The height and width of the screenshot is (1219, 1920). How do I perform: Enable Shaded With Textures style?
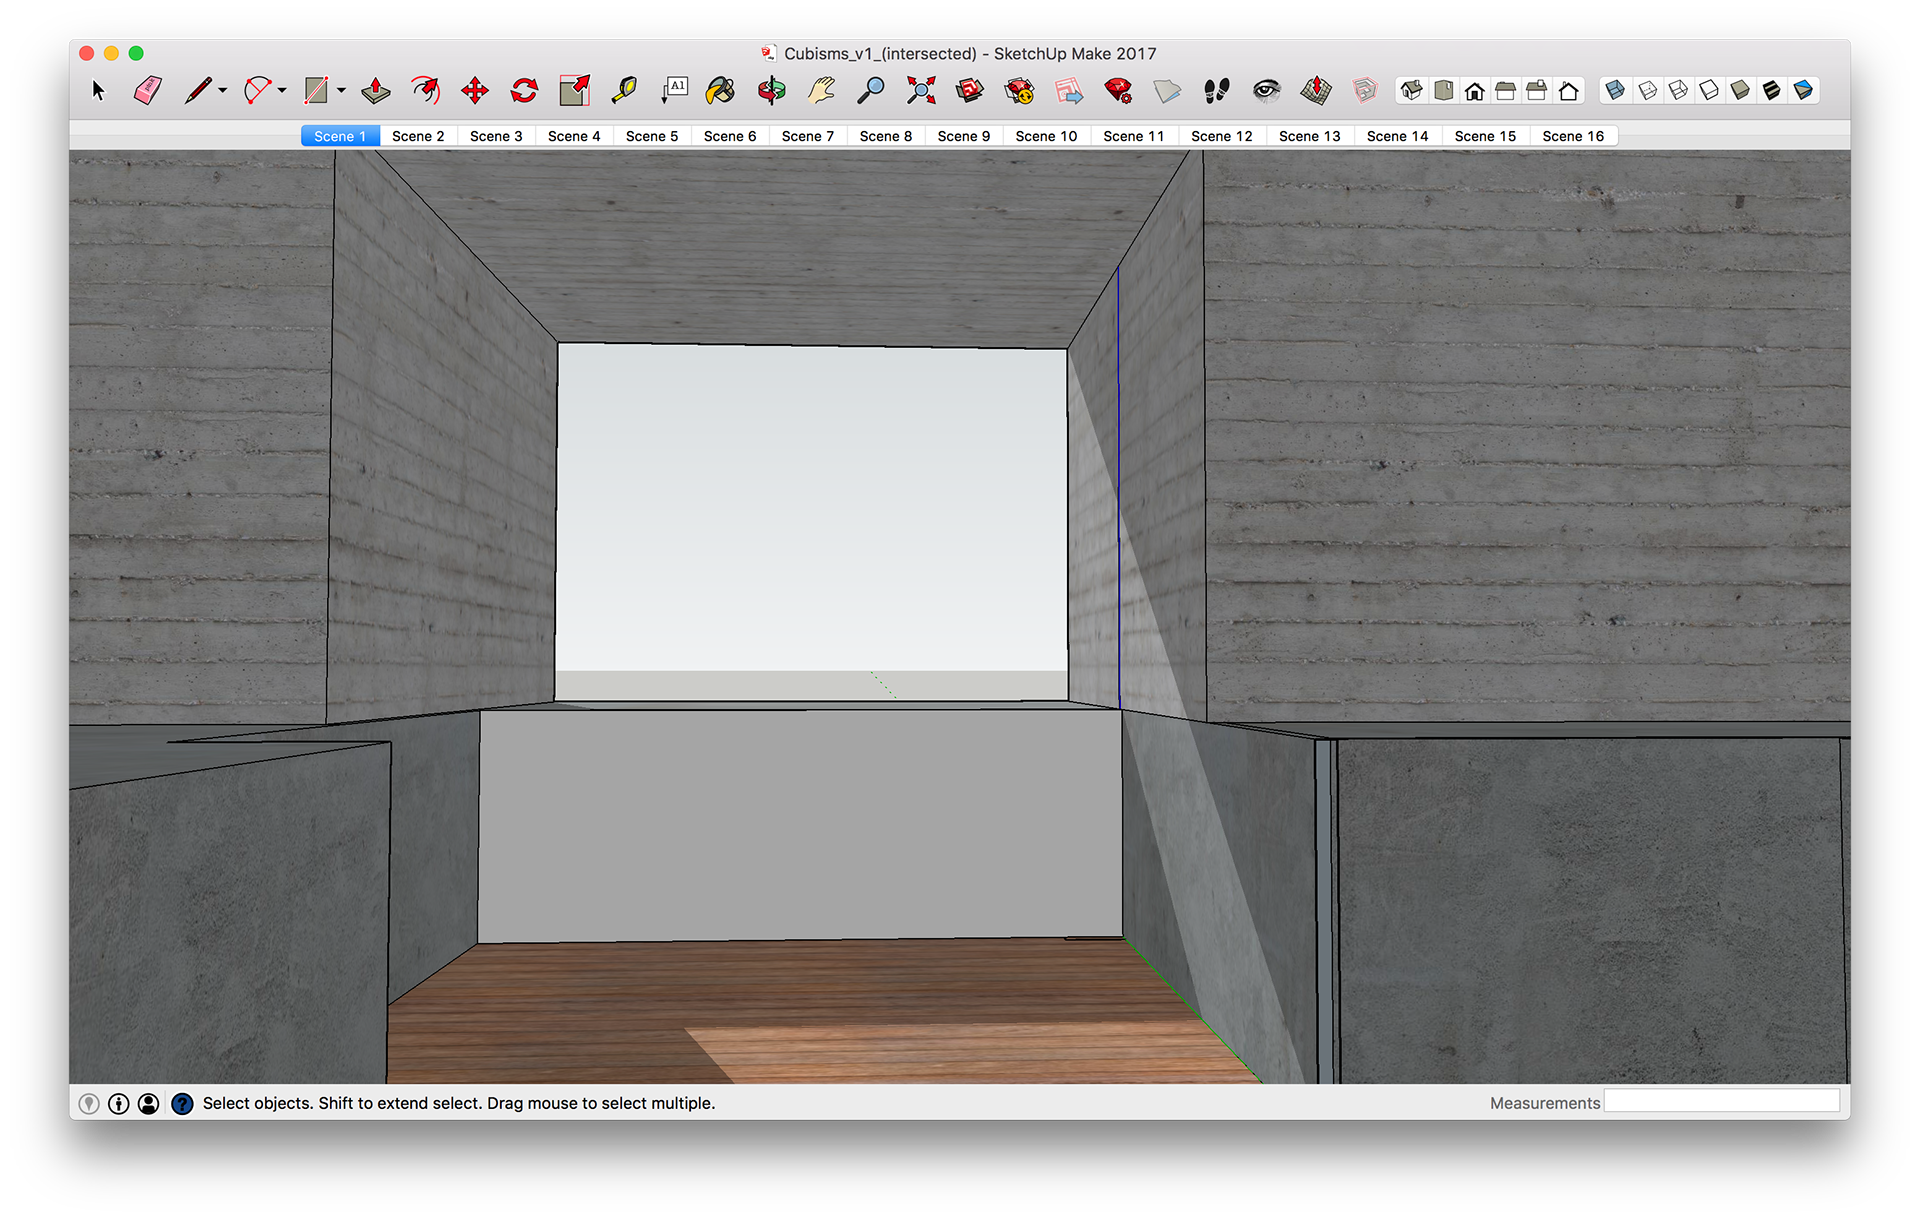(1771, 91)
